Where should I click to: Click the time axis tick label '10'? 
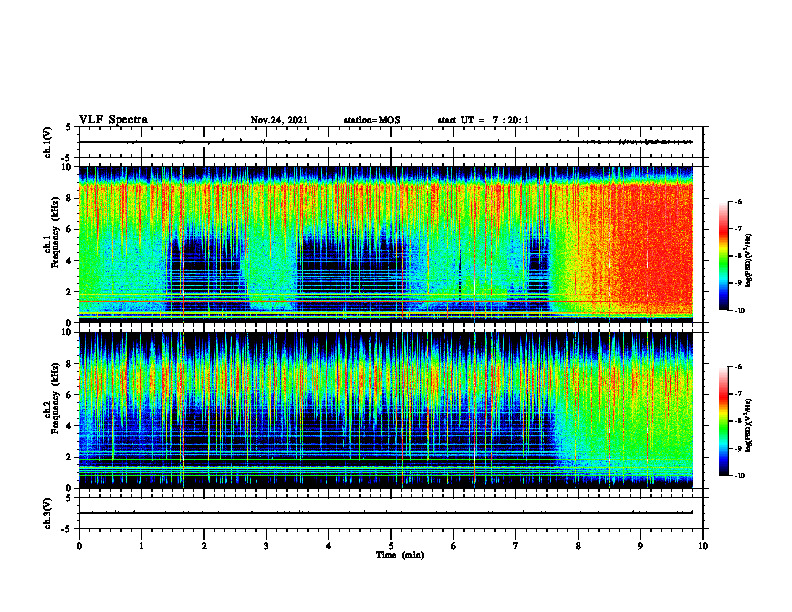click(703, 546)
